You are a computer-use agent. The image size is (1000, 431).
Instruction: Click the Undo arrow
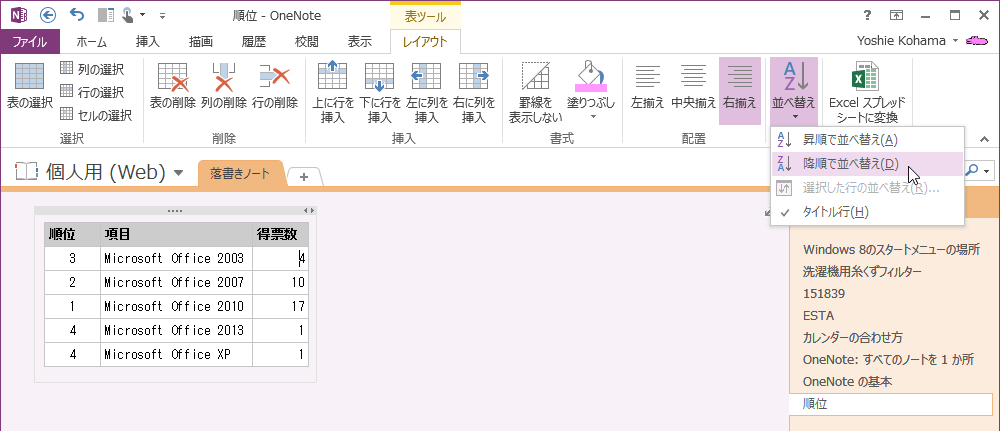(x=77, y=14)
